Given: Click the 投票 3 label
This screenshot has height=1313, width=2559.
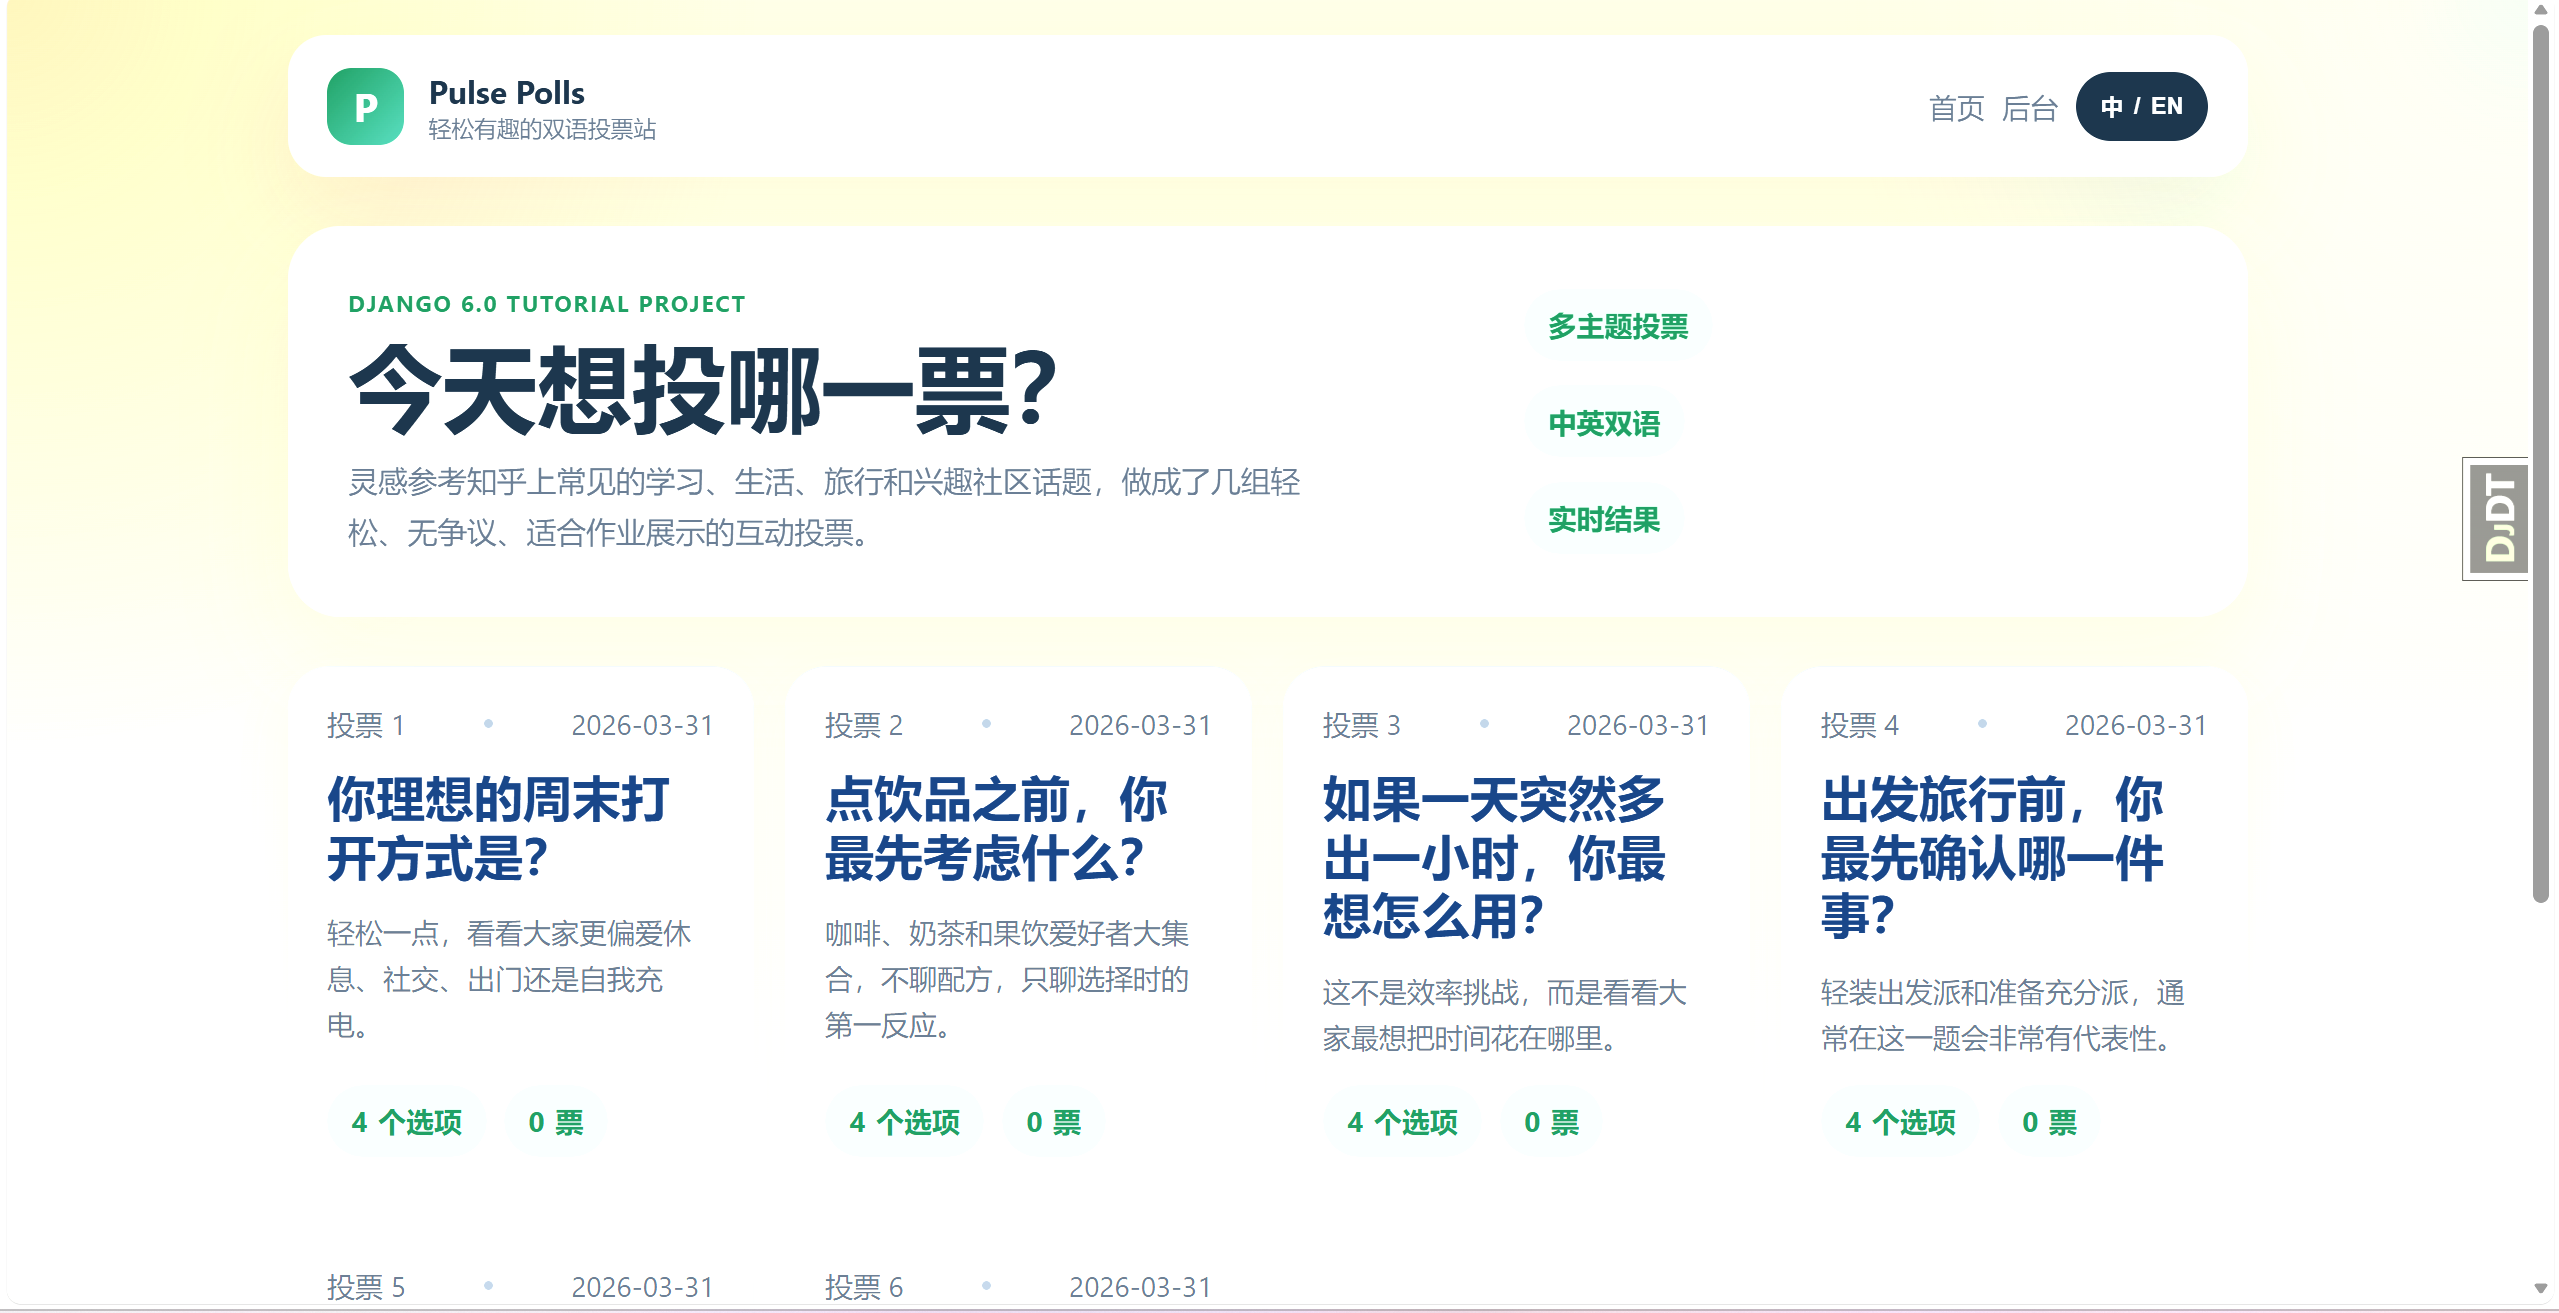Looking at the screenshot, I should (1362, 725).
